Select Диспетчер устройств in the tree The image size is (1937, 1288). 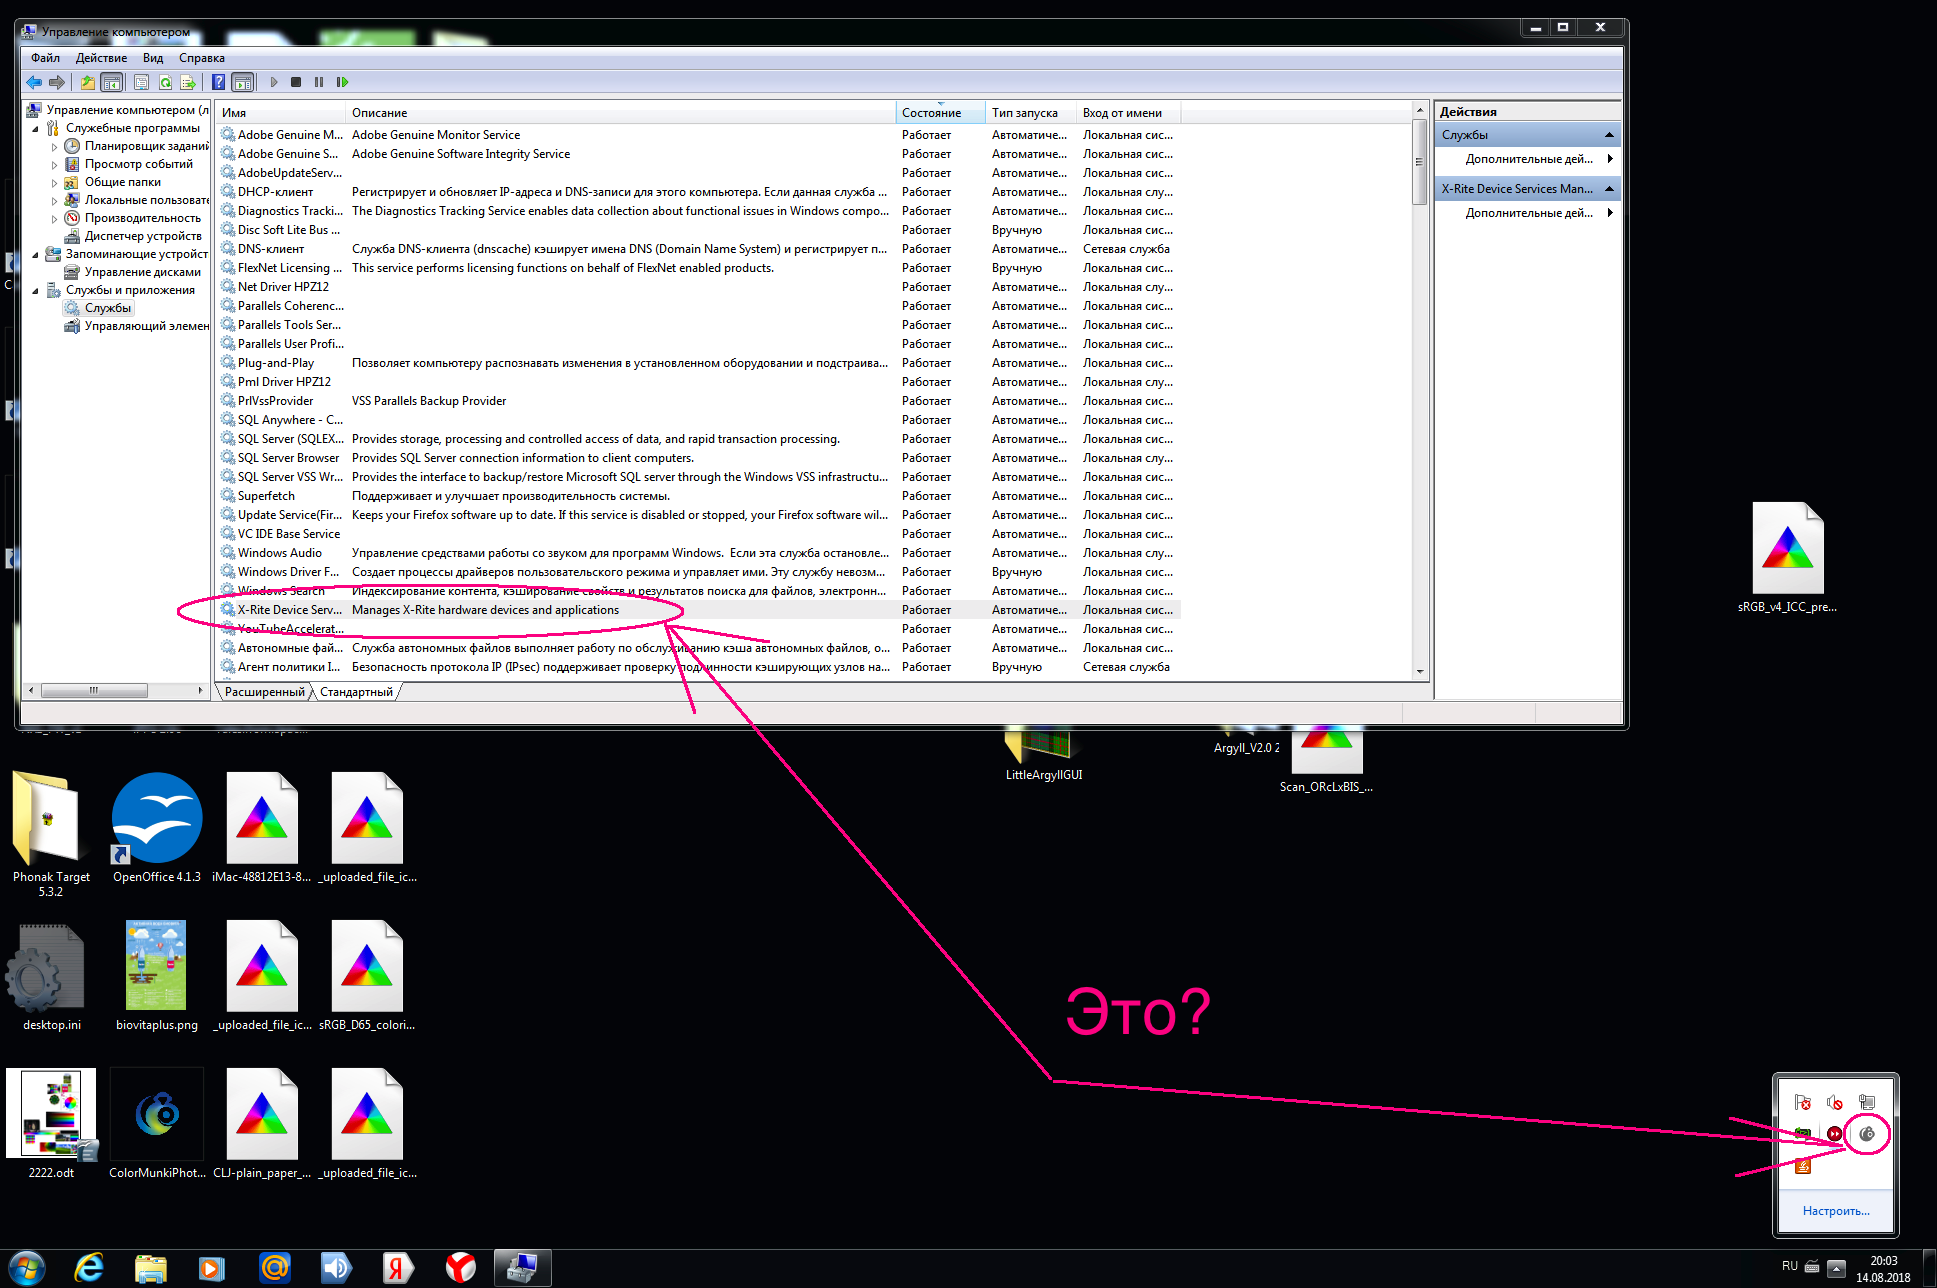click(134, 236)
